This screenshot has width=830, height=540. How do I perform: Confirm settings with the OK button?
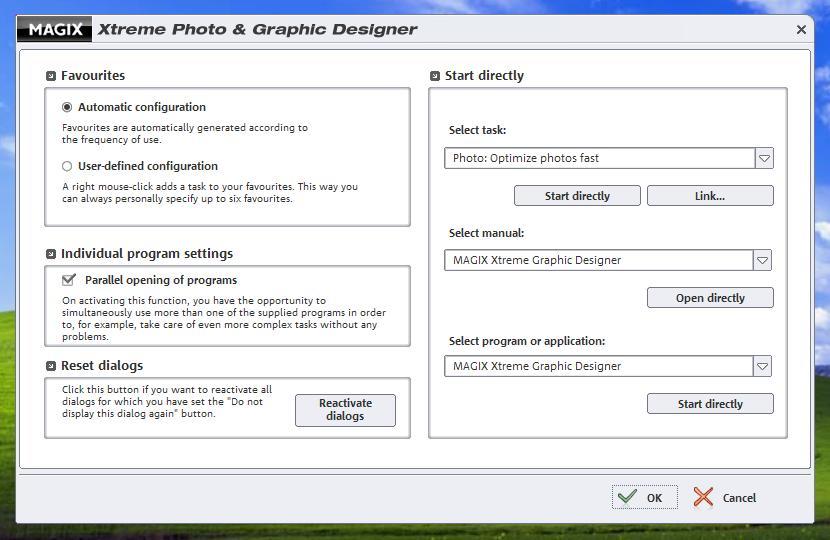click(x=645, y=497)
